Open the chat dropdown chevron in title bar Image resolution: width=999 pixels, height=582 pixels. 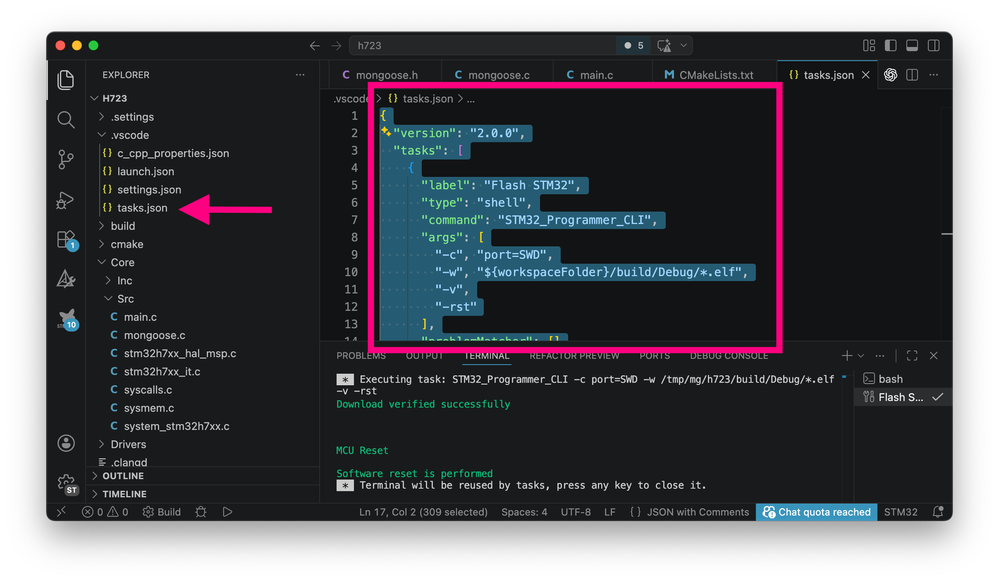(684, 46)
